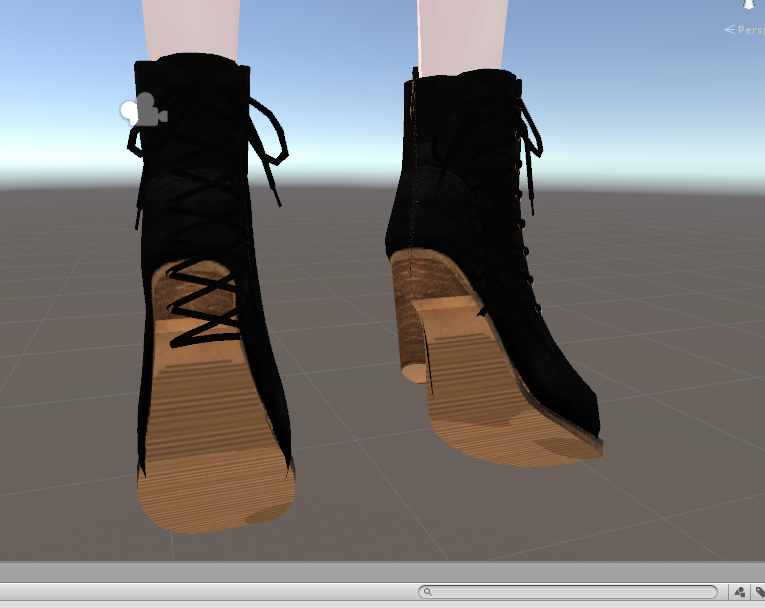765x608 pixels.
Task: Click the magnifier icon in search bar
Action: click(x=427, y=592)
